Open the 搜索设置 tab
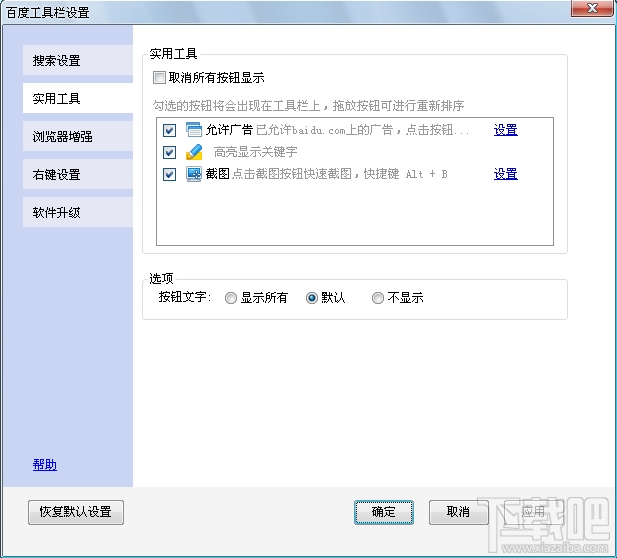The height and width of the screenshot is (558, 617). [78, 60]
